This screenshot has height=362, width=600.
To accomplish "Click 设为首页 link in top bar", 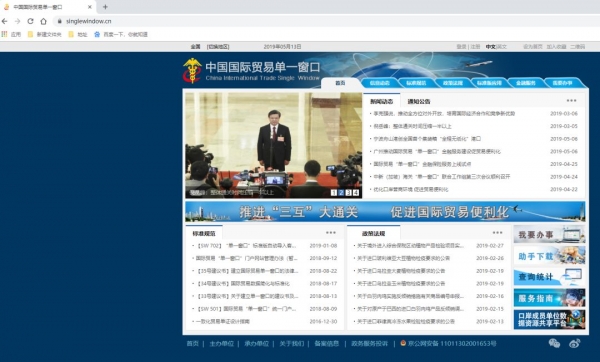I will [533, 47].
